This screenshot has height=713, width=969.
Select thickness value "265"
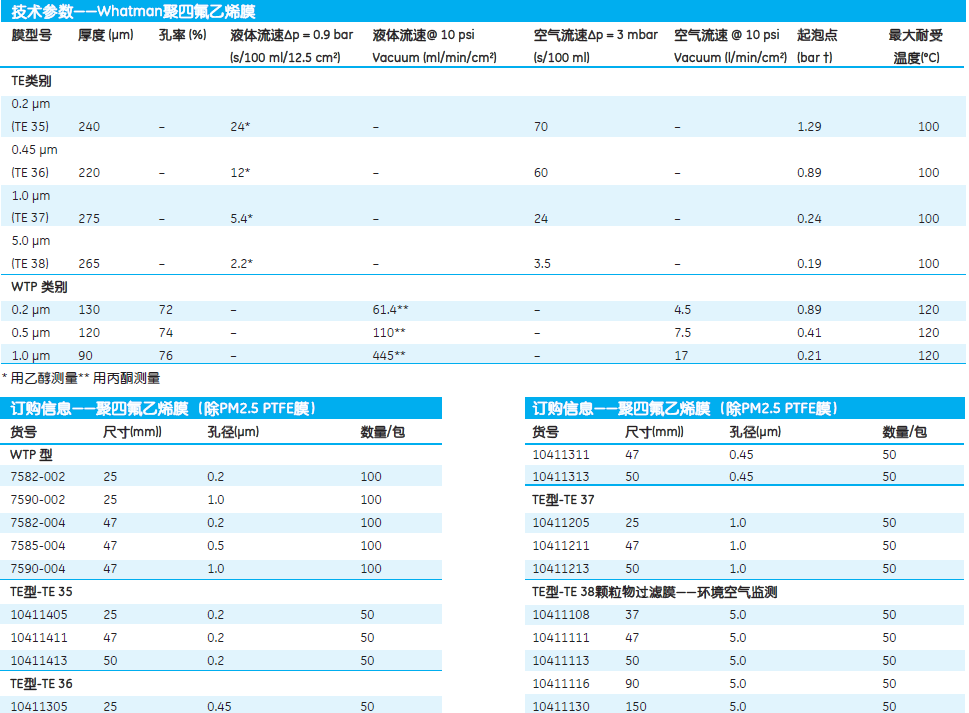pyautogui.click(x=89, y=264)
